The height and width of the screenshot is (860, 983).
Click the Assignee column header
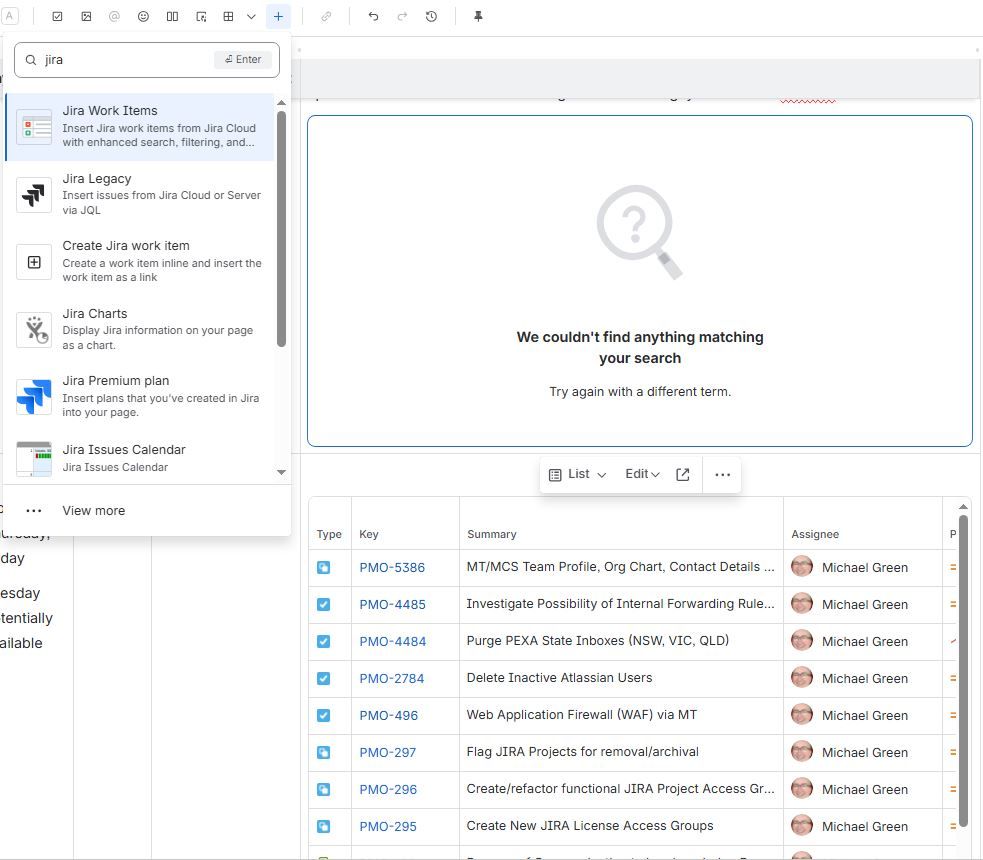click(815, 534)
